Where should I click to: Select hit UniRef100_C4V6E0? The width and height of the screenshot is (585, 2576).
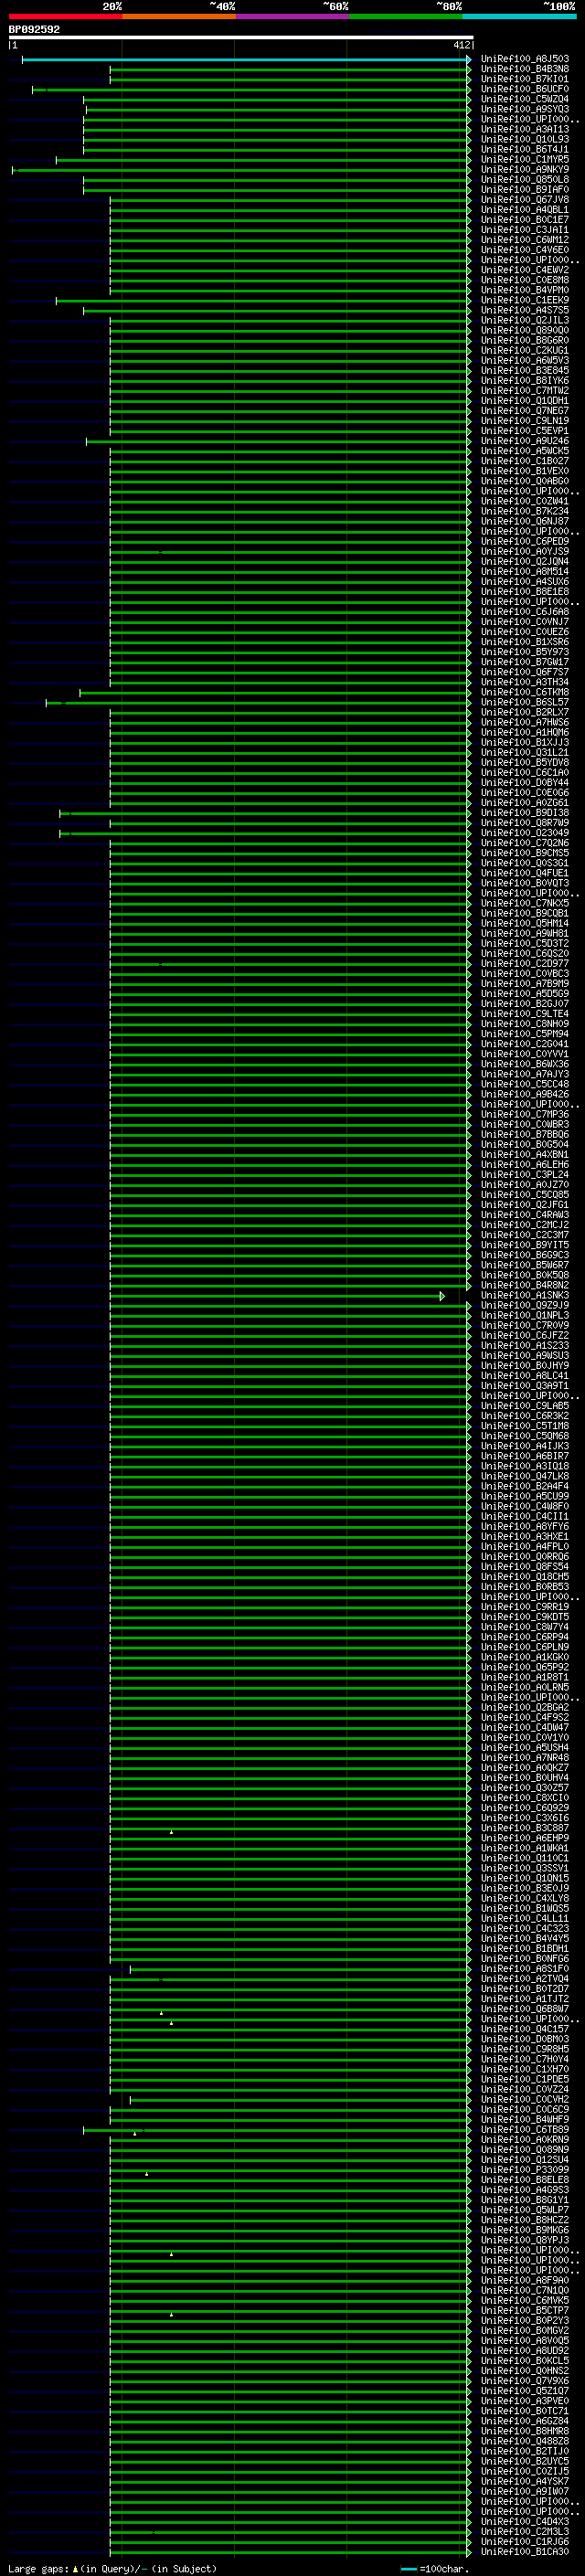click(x=525, y=250)
